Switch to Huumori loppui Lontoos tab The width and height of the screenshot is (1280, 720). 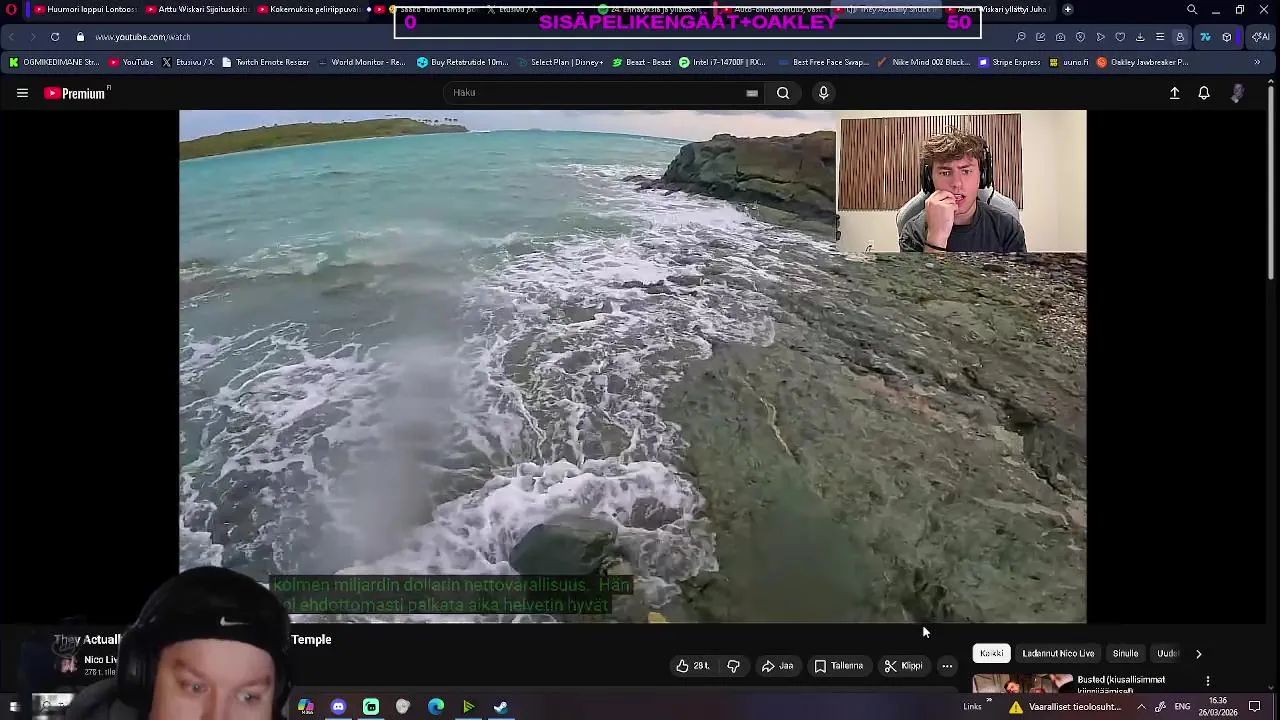point(85,9)
